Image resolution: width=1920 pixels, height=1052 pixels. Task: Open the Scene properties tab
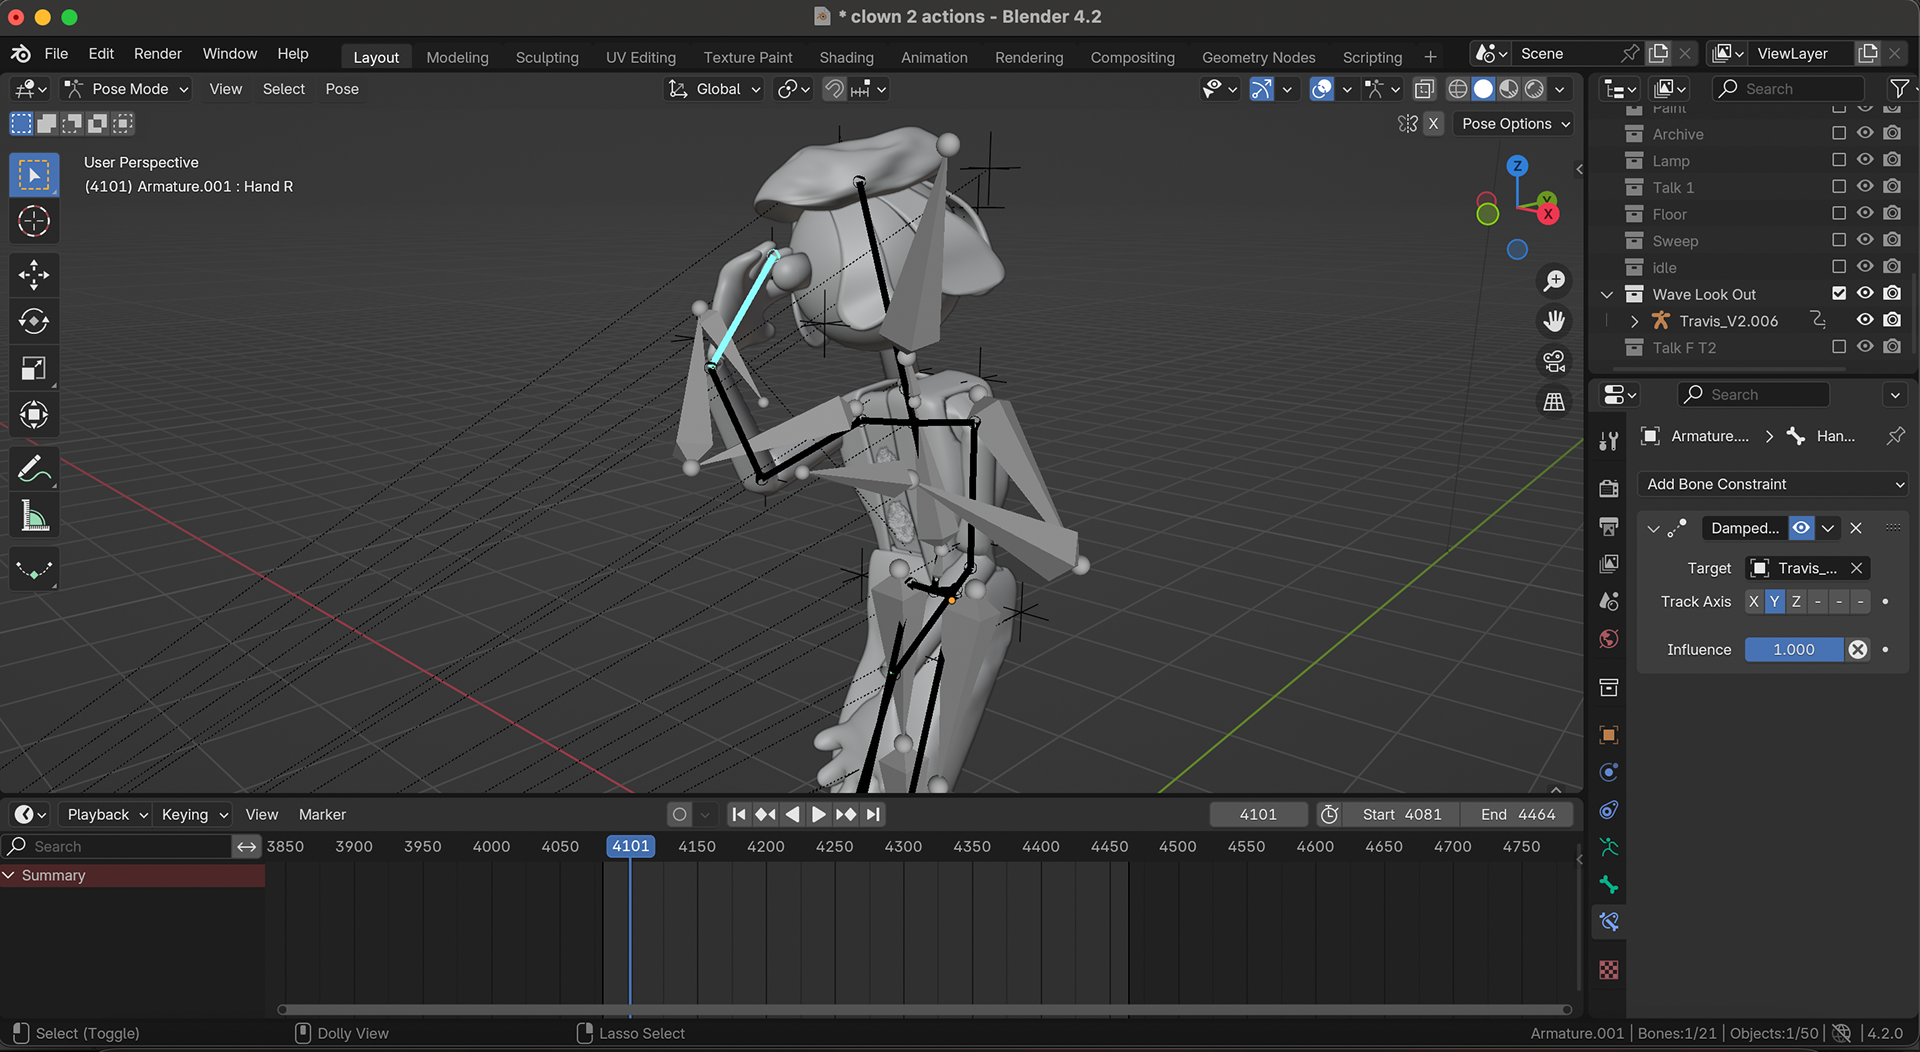[1608, 601]
